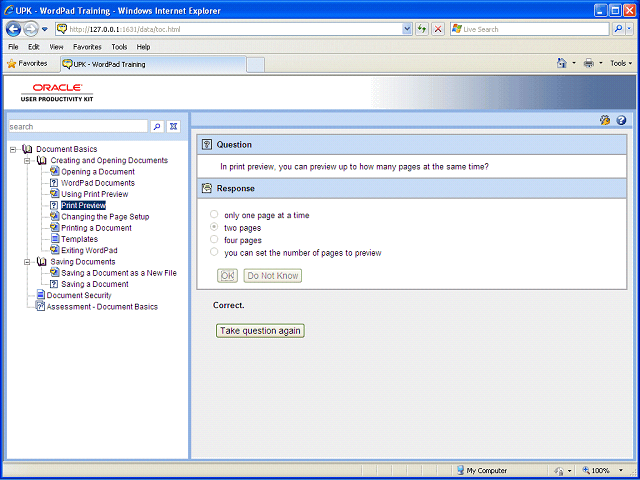
Task: Click the Back navigation arrow
Action: [x=13, y=29]
